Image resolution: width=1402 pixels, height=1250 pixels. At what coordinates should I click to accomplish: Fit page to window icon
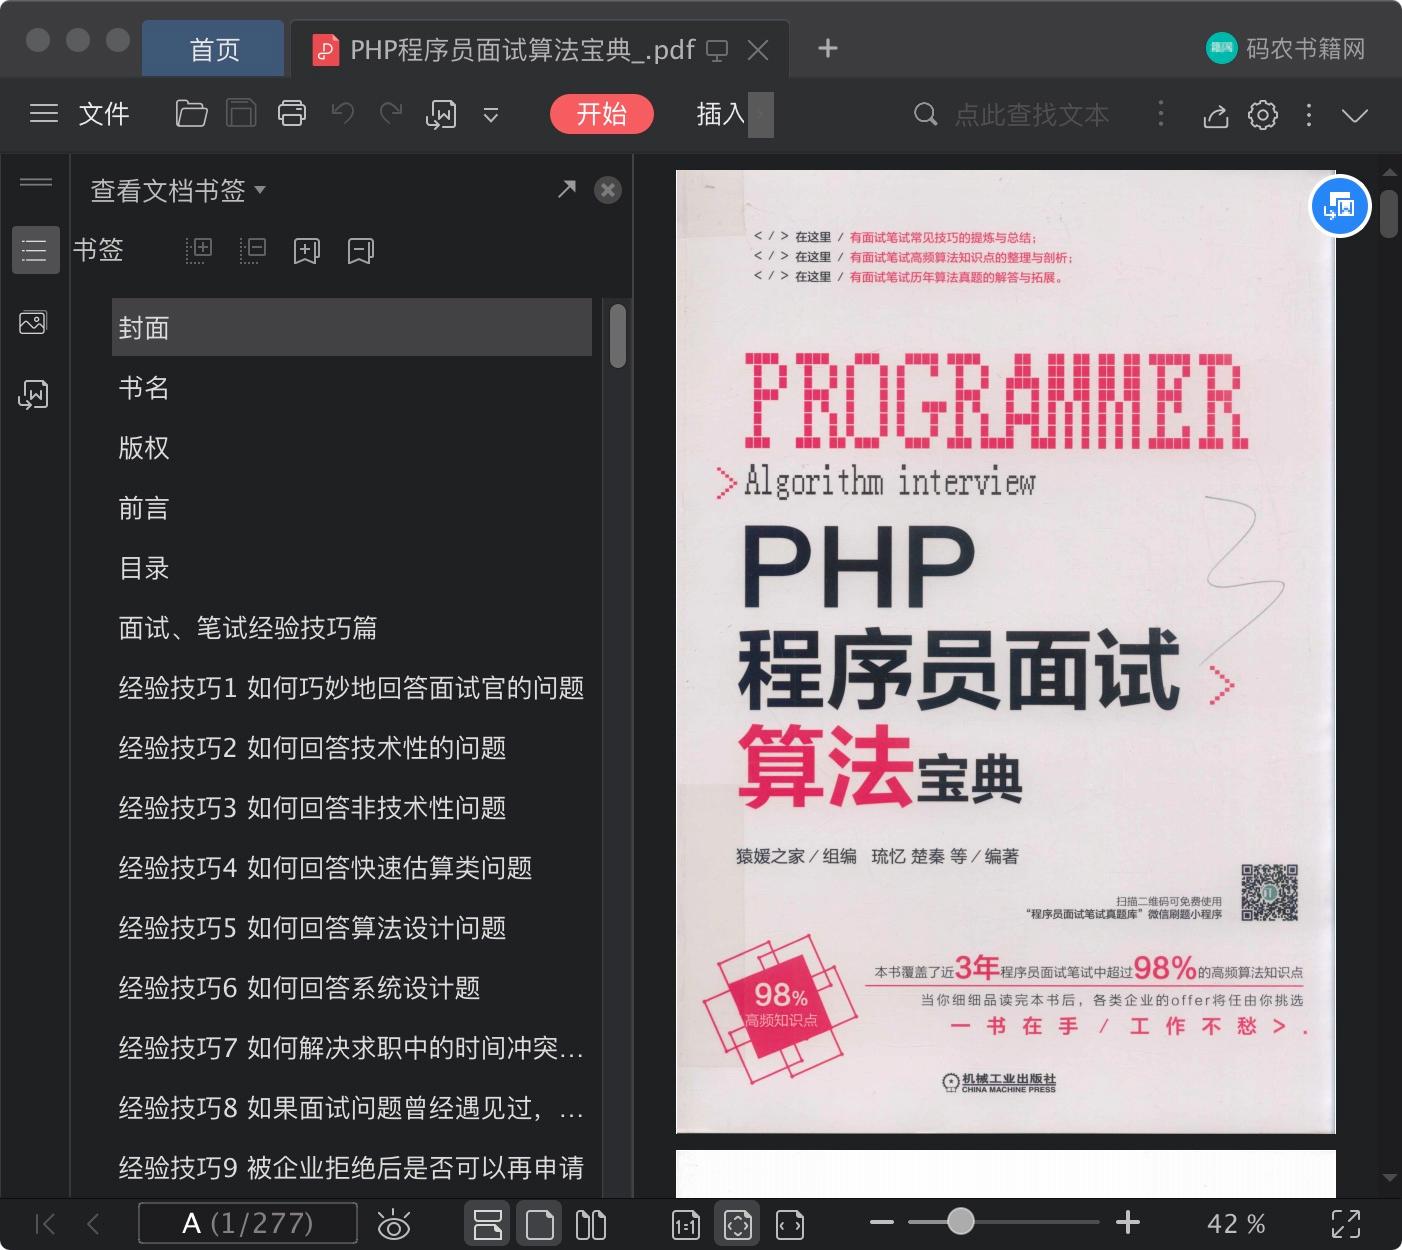738,1224
